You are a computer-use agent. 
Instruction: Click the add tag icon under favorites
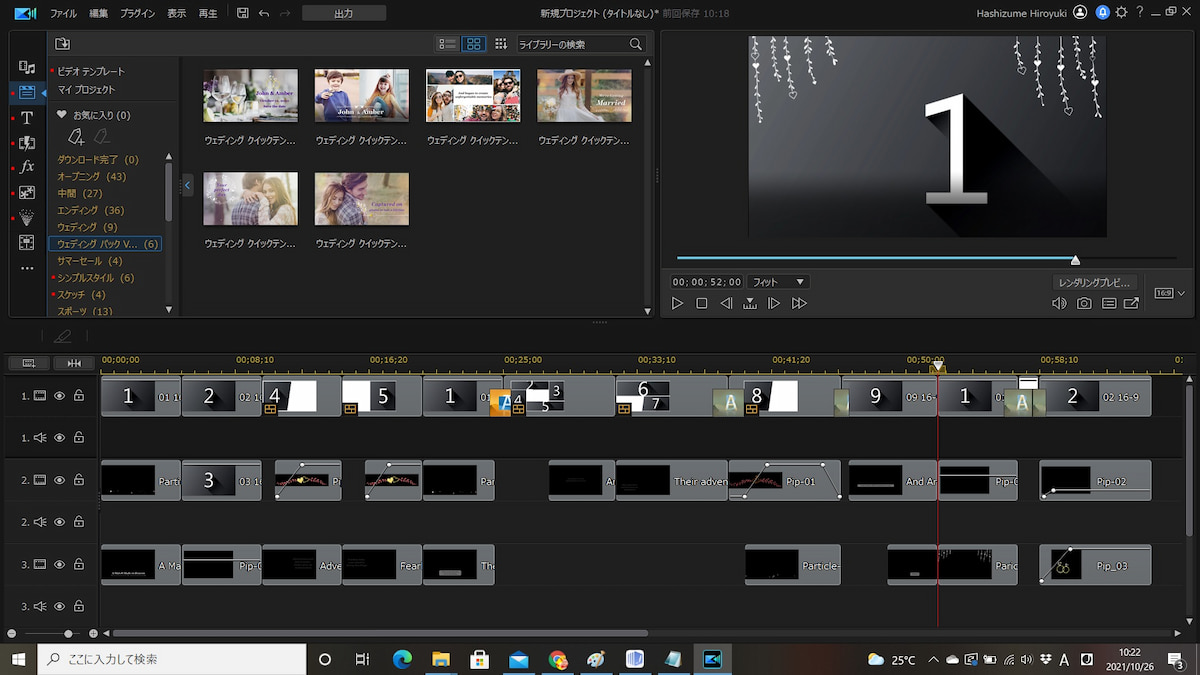77,136
